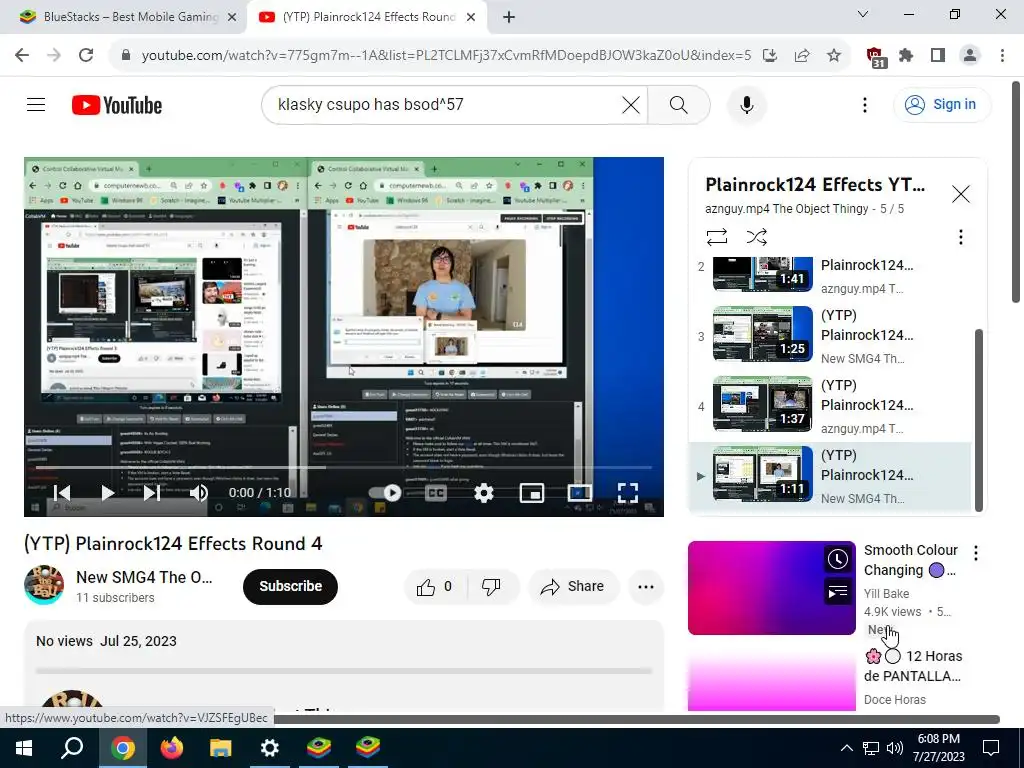Viewport: 1024px width, 768px height.
Task: Open more actions below the video
Action: pos(646,586)
